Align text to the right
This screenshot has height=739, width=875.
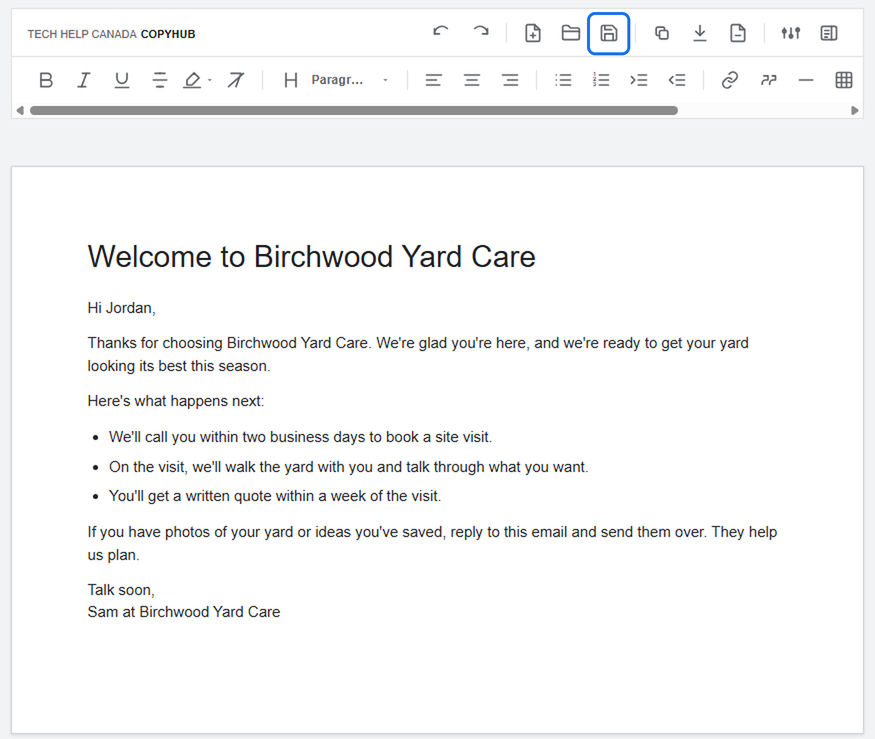pyautogui.click(x=509, y=80)
